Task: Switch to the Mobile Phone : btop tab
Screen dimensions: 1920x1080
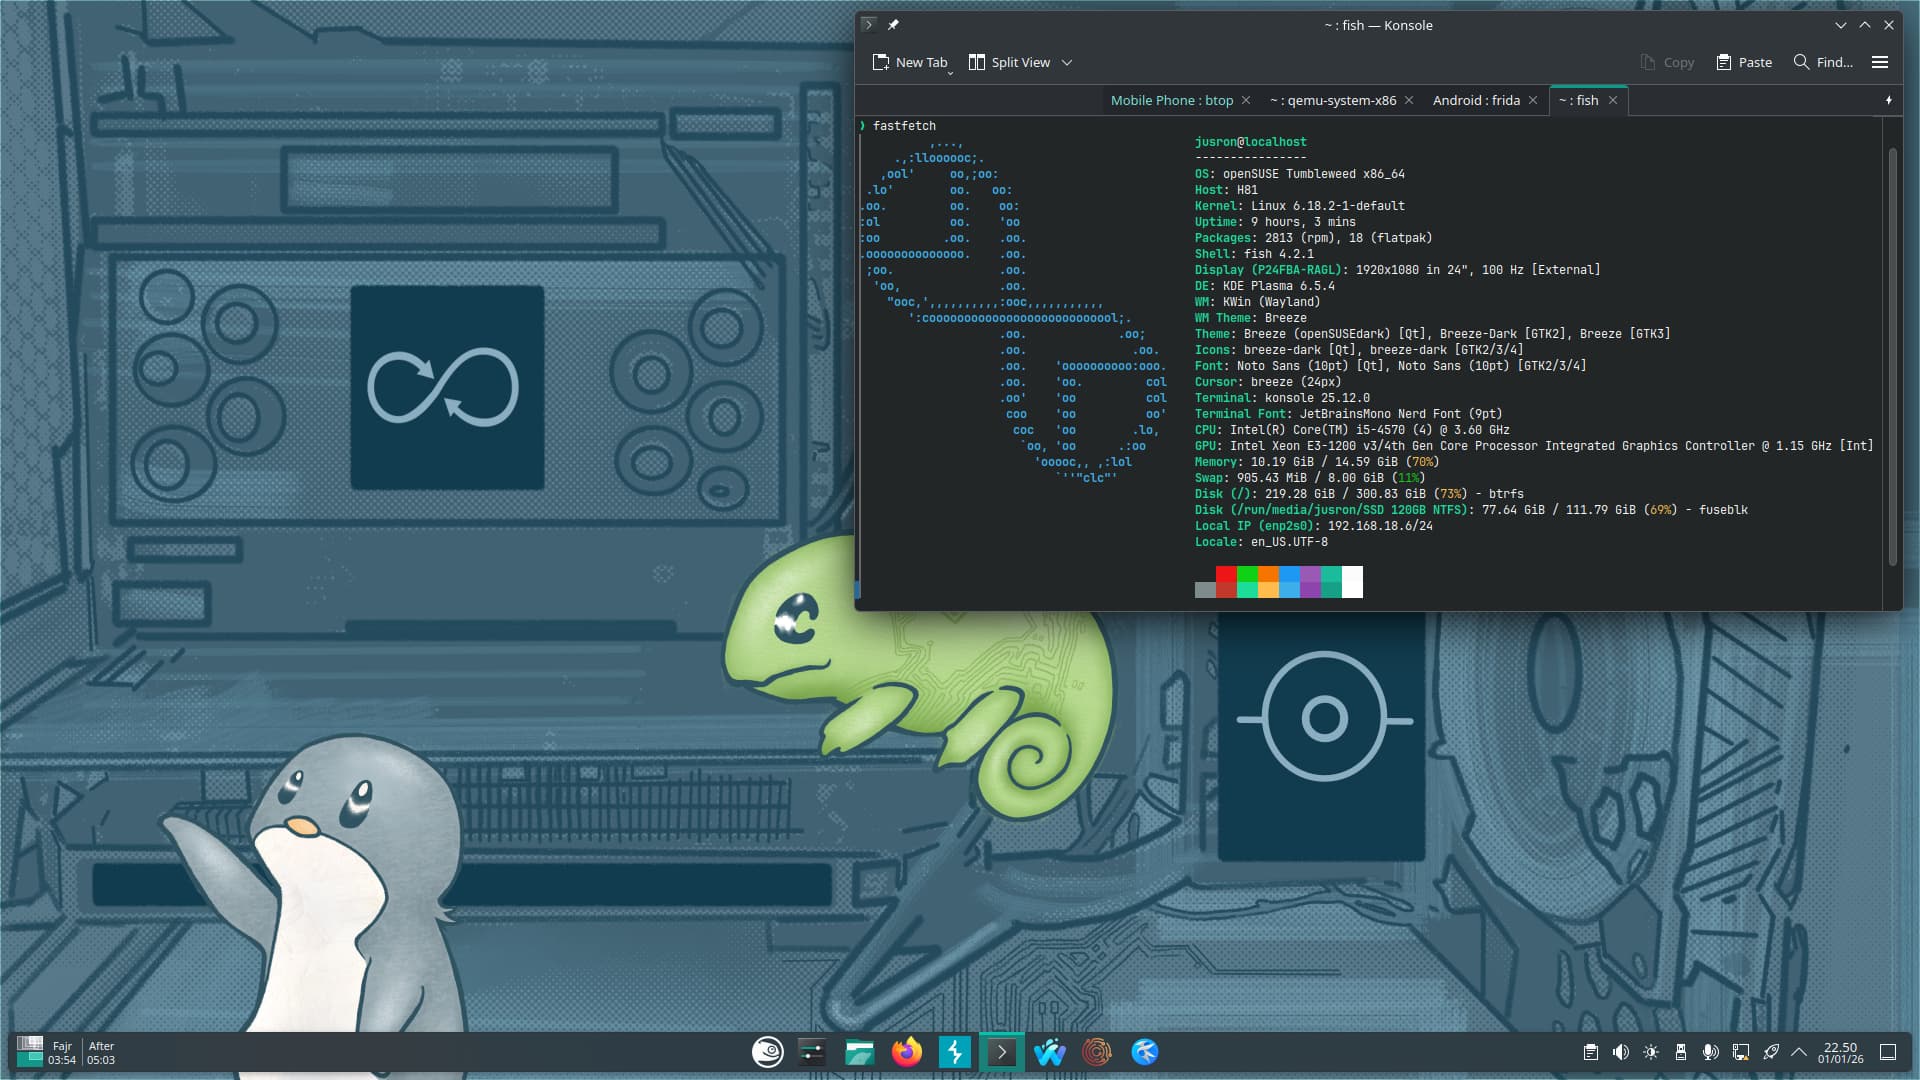Action: pyautogui.click(x=1171, y=100)
